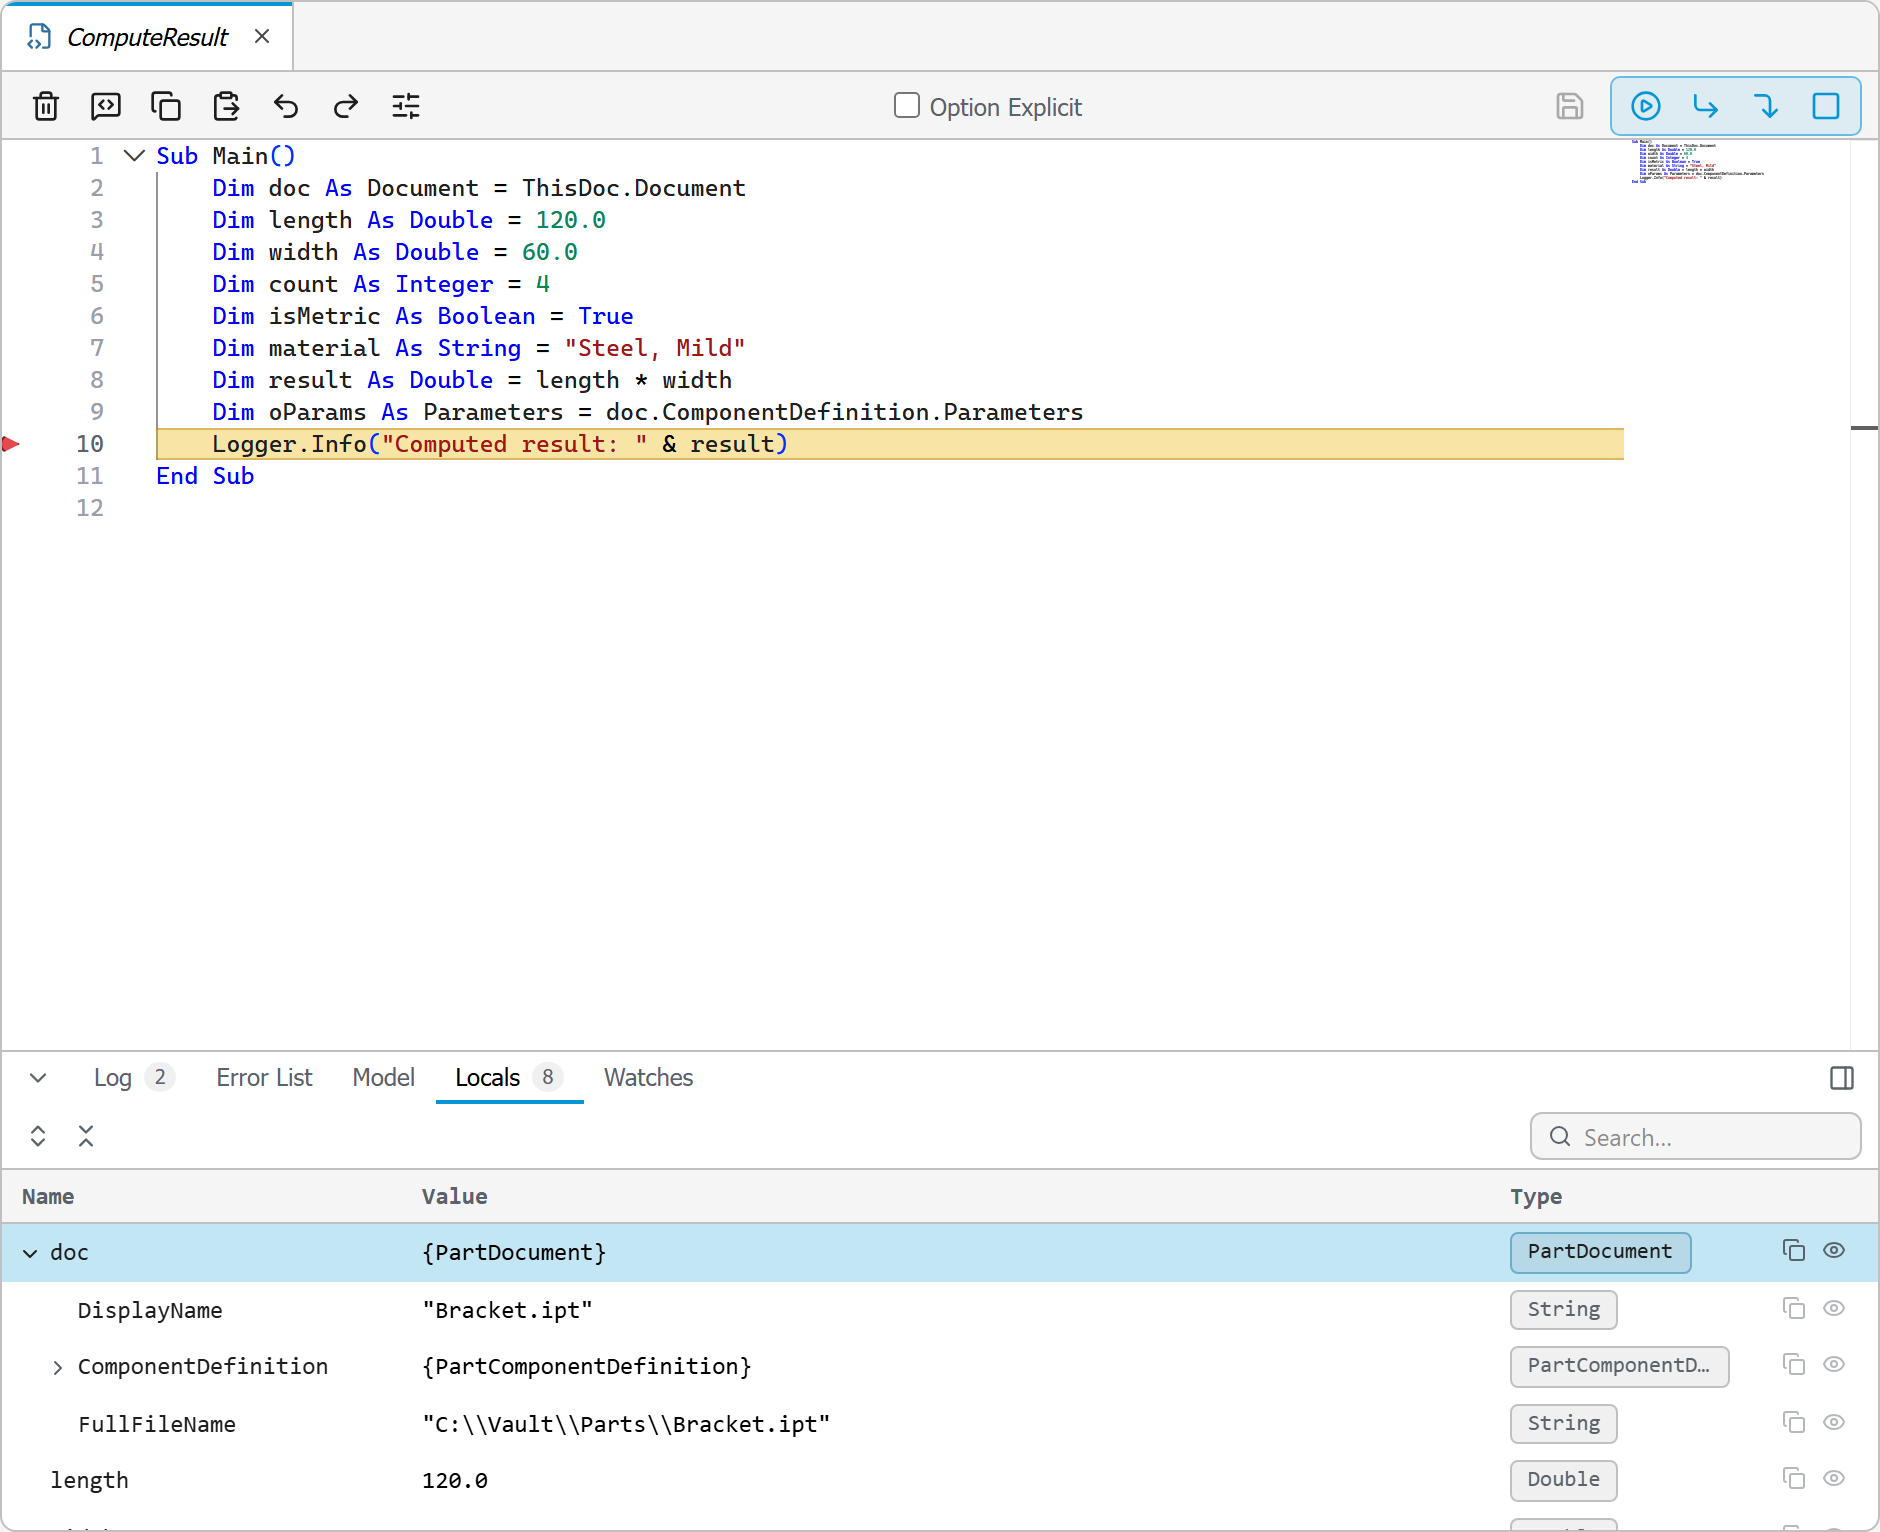Image resolution: width=1880 pixels, height=1532 pixels.
Task: Copy the ComponentDefinition value
Action: point(1794,1365)
